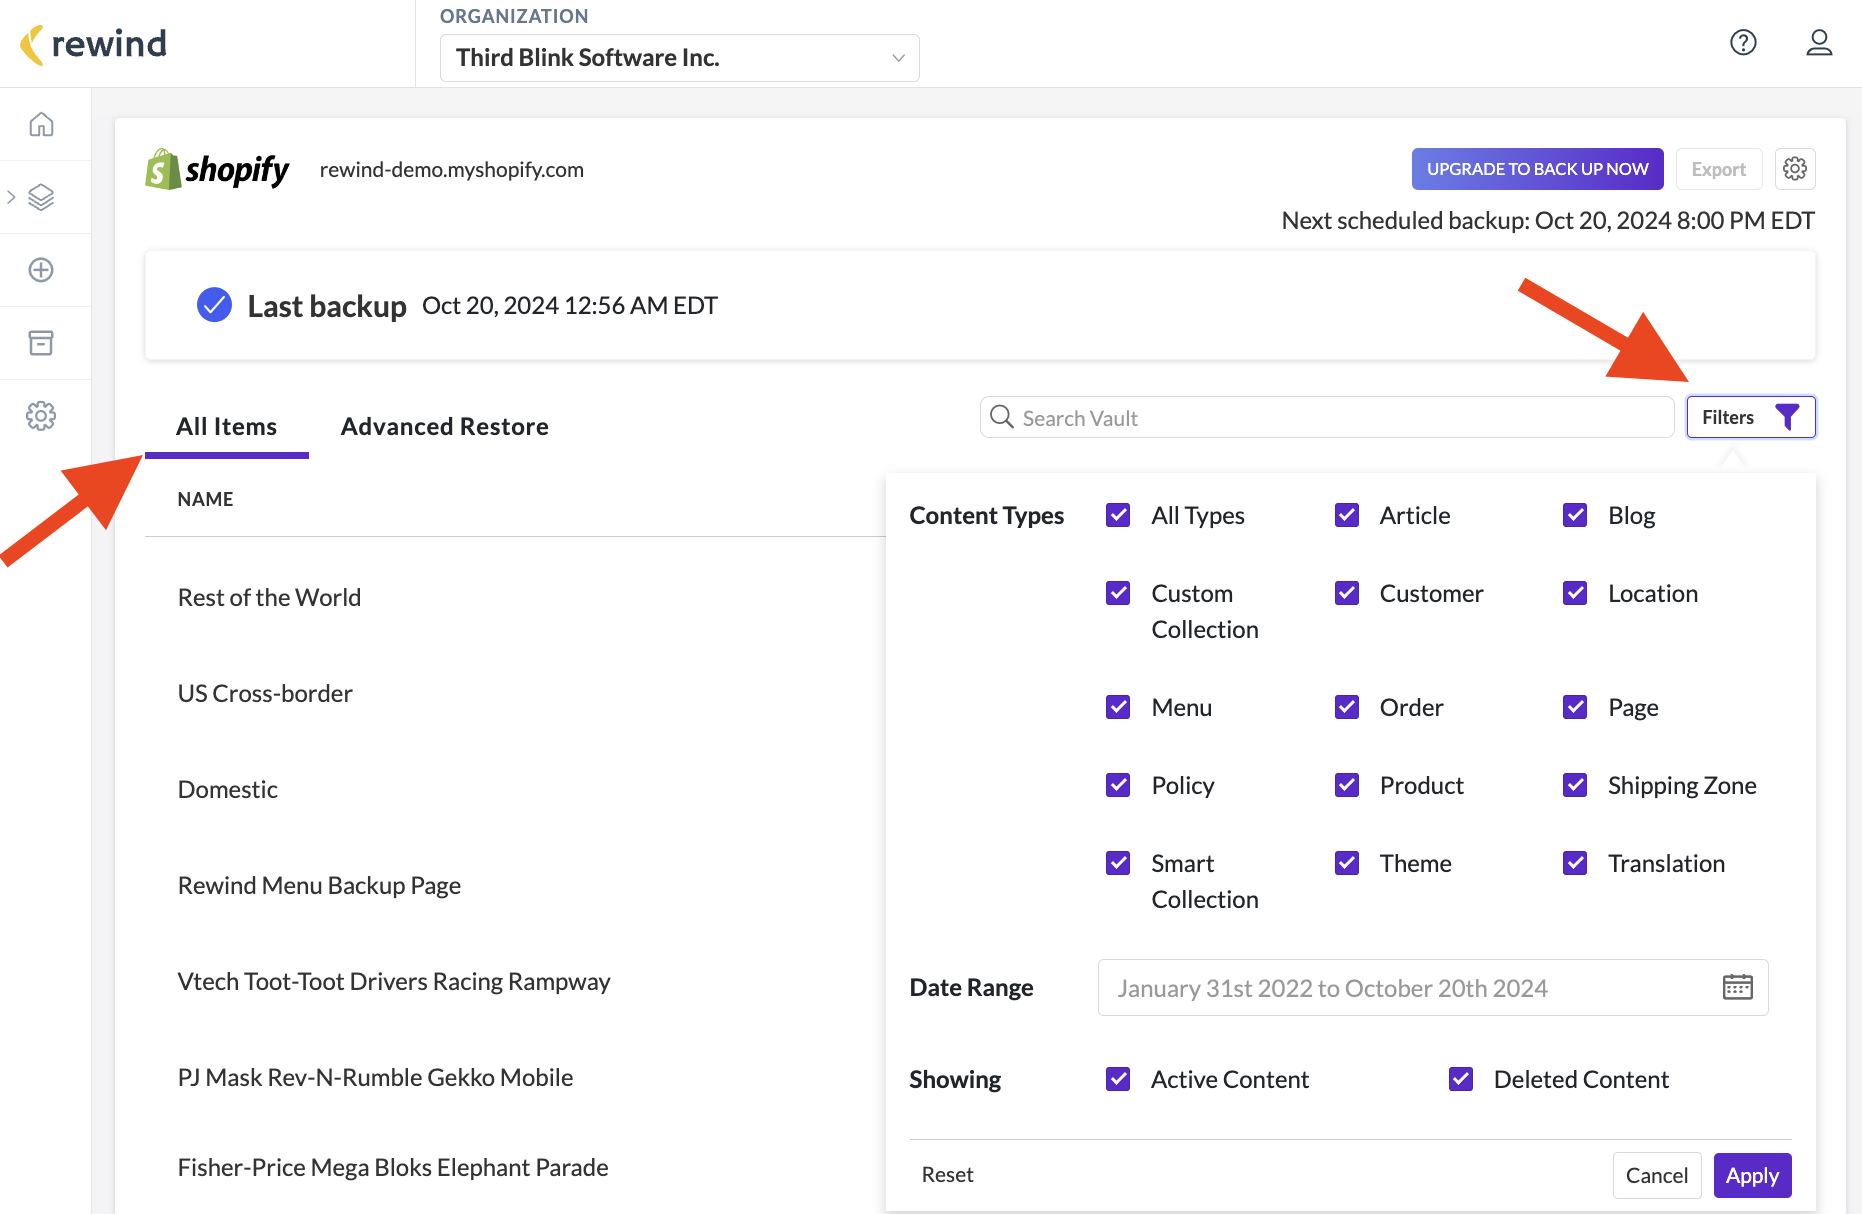This screenshot has height=1214, width=1862.
Task: Select PJ Mask Rev-N-Rumble Gekko Mobile item
Action: pos(375,1077)
